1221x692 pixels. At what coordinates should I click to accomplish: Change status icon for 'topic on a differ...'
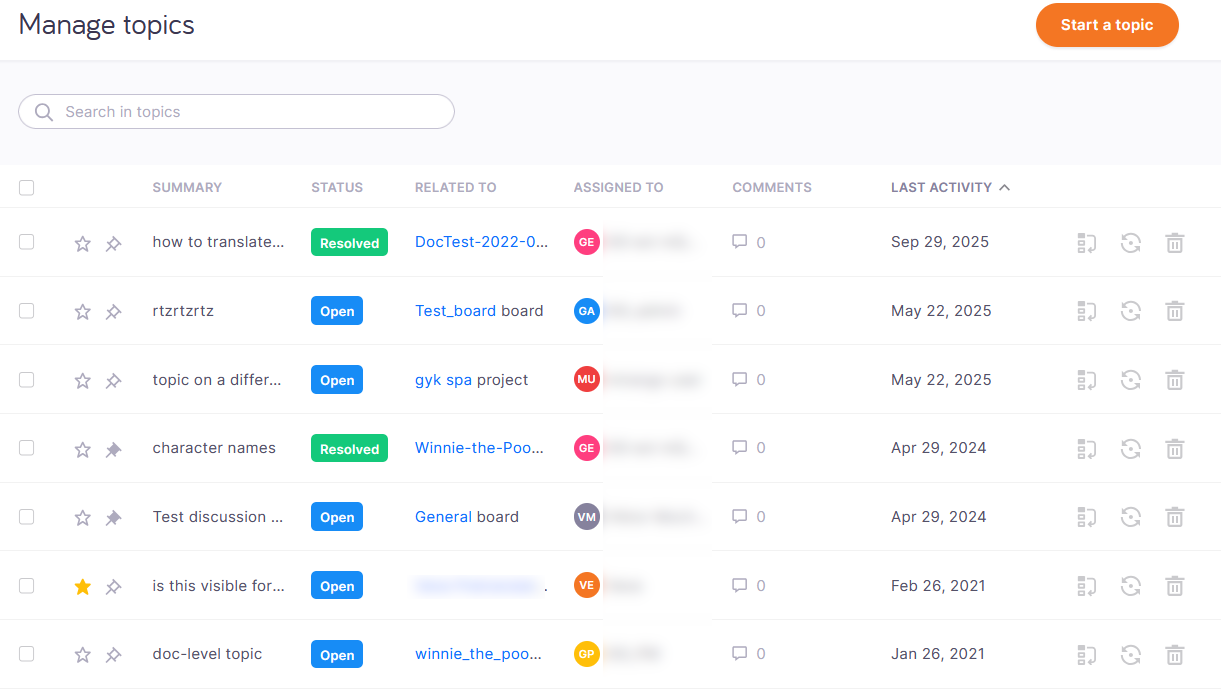[1131, 380]
